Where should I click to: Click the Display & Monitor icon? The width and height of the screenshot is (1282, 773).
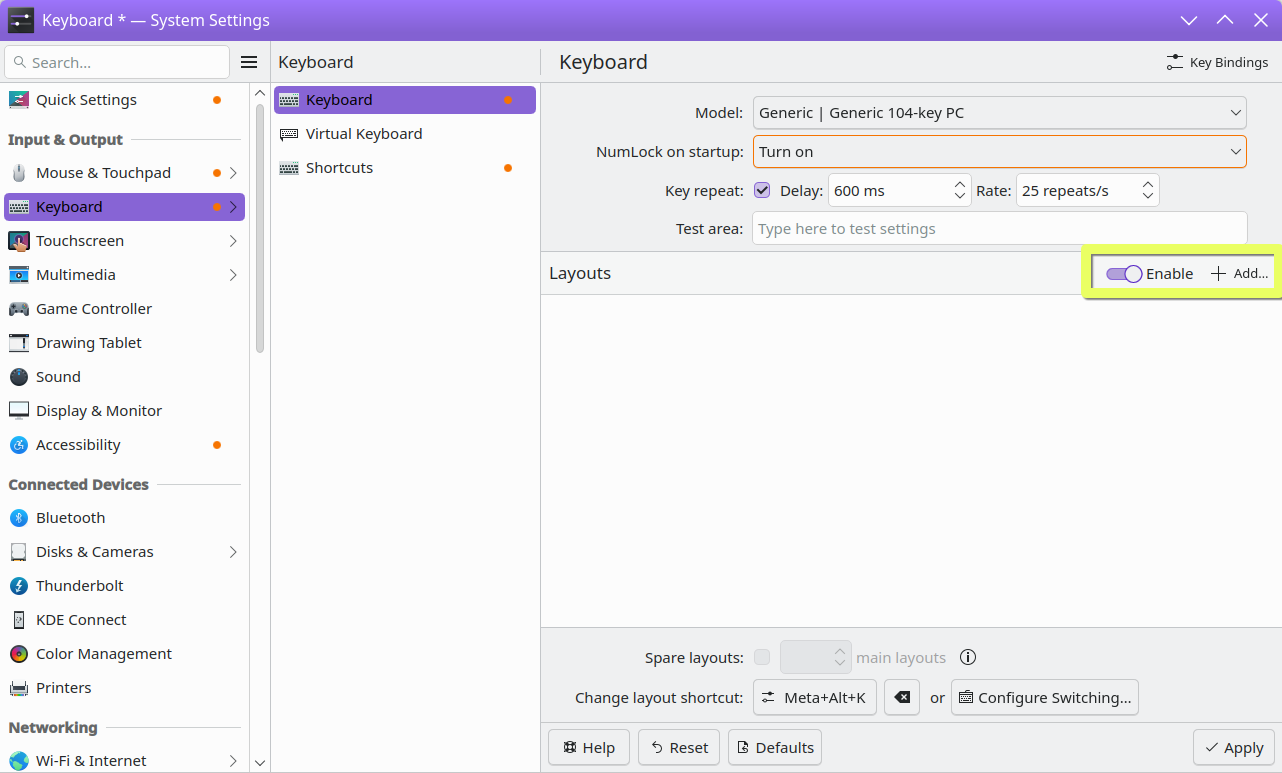pyautogui.click(x=19, y=411)
